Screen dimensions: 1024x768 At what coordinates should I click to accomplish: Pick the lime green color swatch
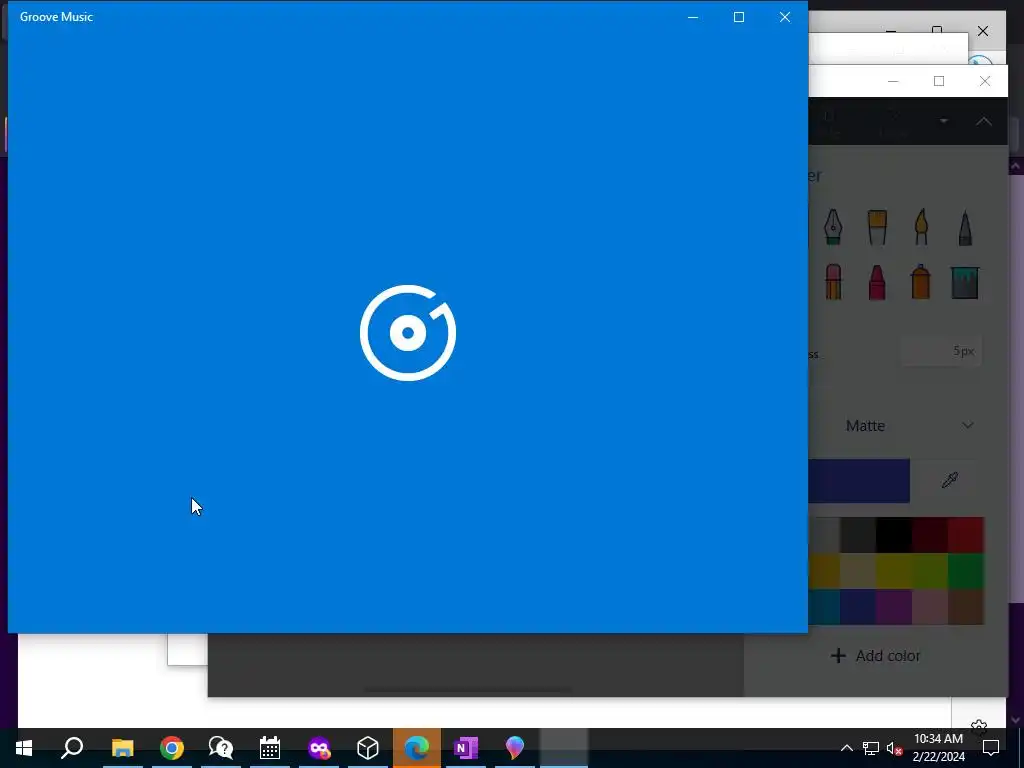[x=930, y=571]
